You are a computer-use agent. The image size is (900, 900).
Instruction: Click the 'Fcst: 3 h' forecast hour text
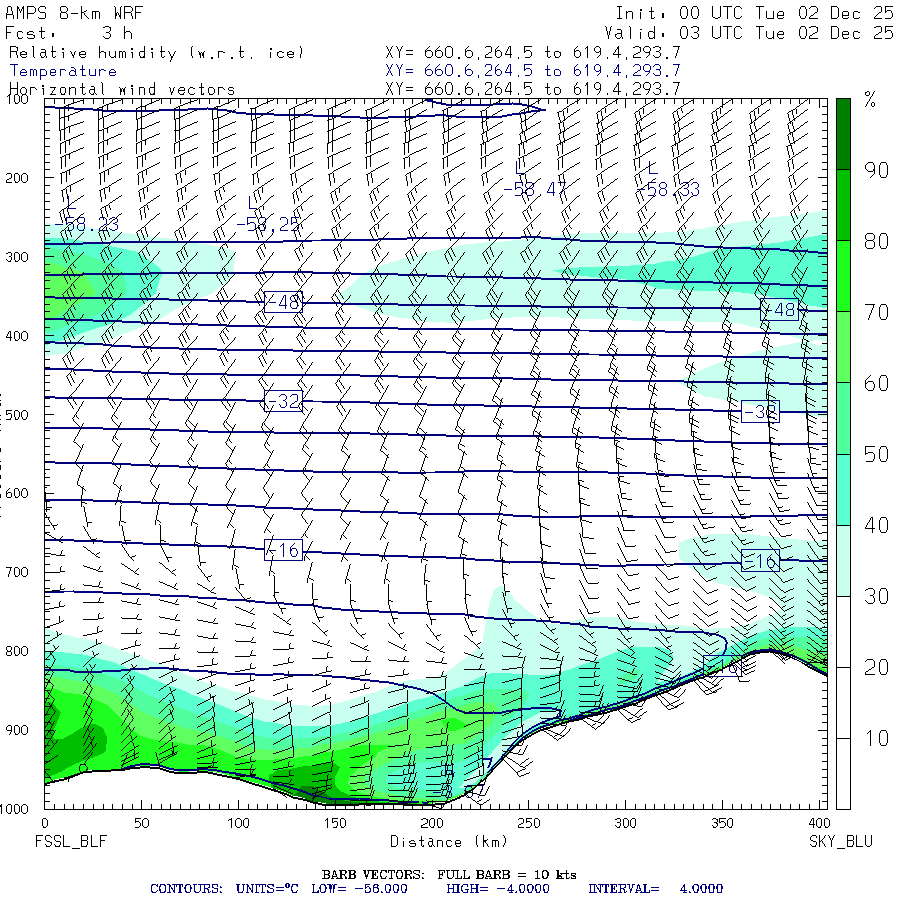pyautogui.click(x=69, y=33)
